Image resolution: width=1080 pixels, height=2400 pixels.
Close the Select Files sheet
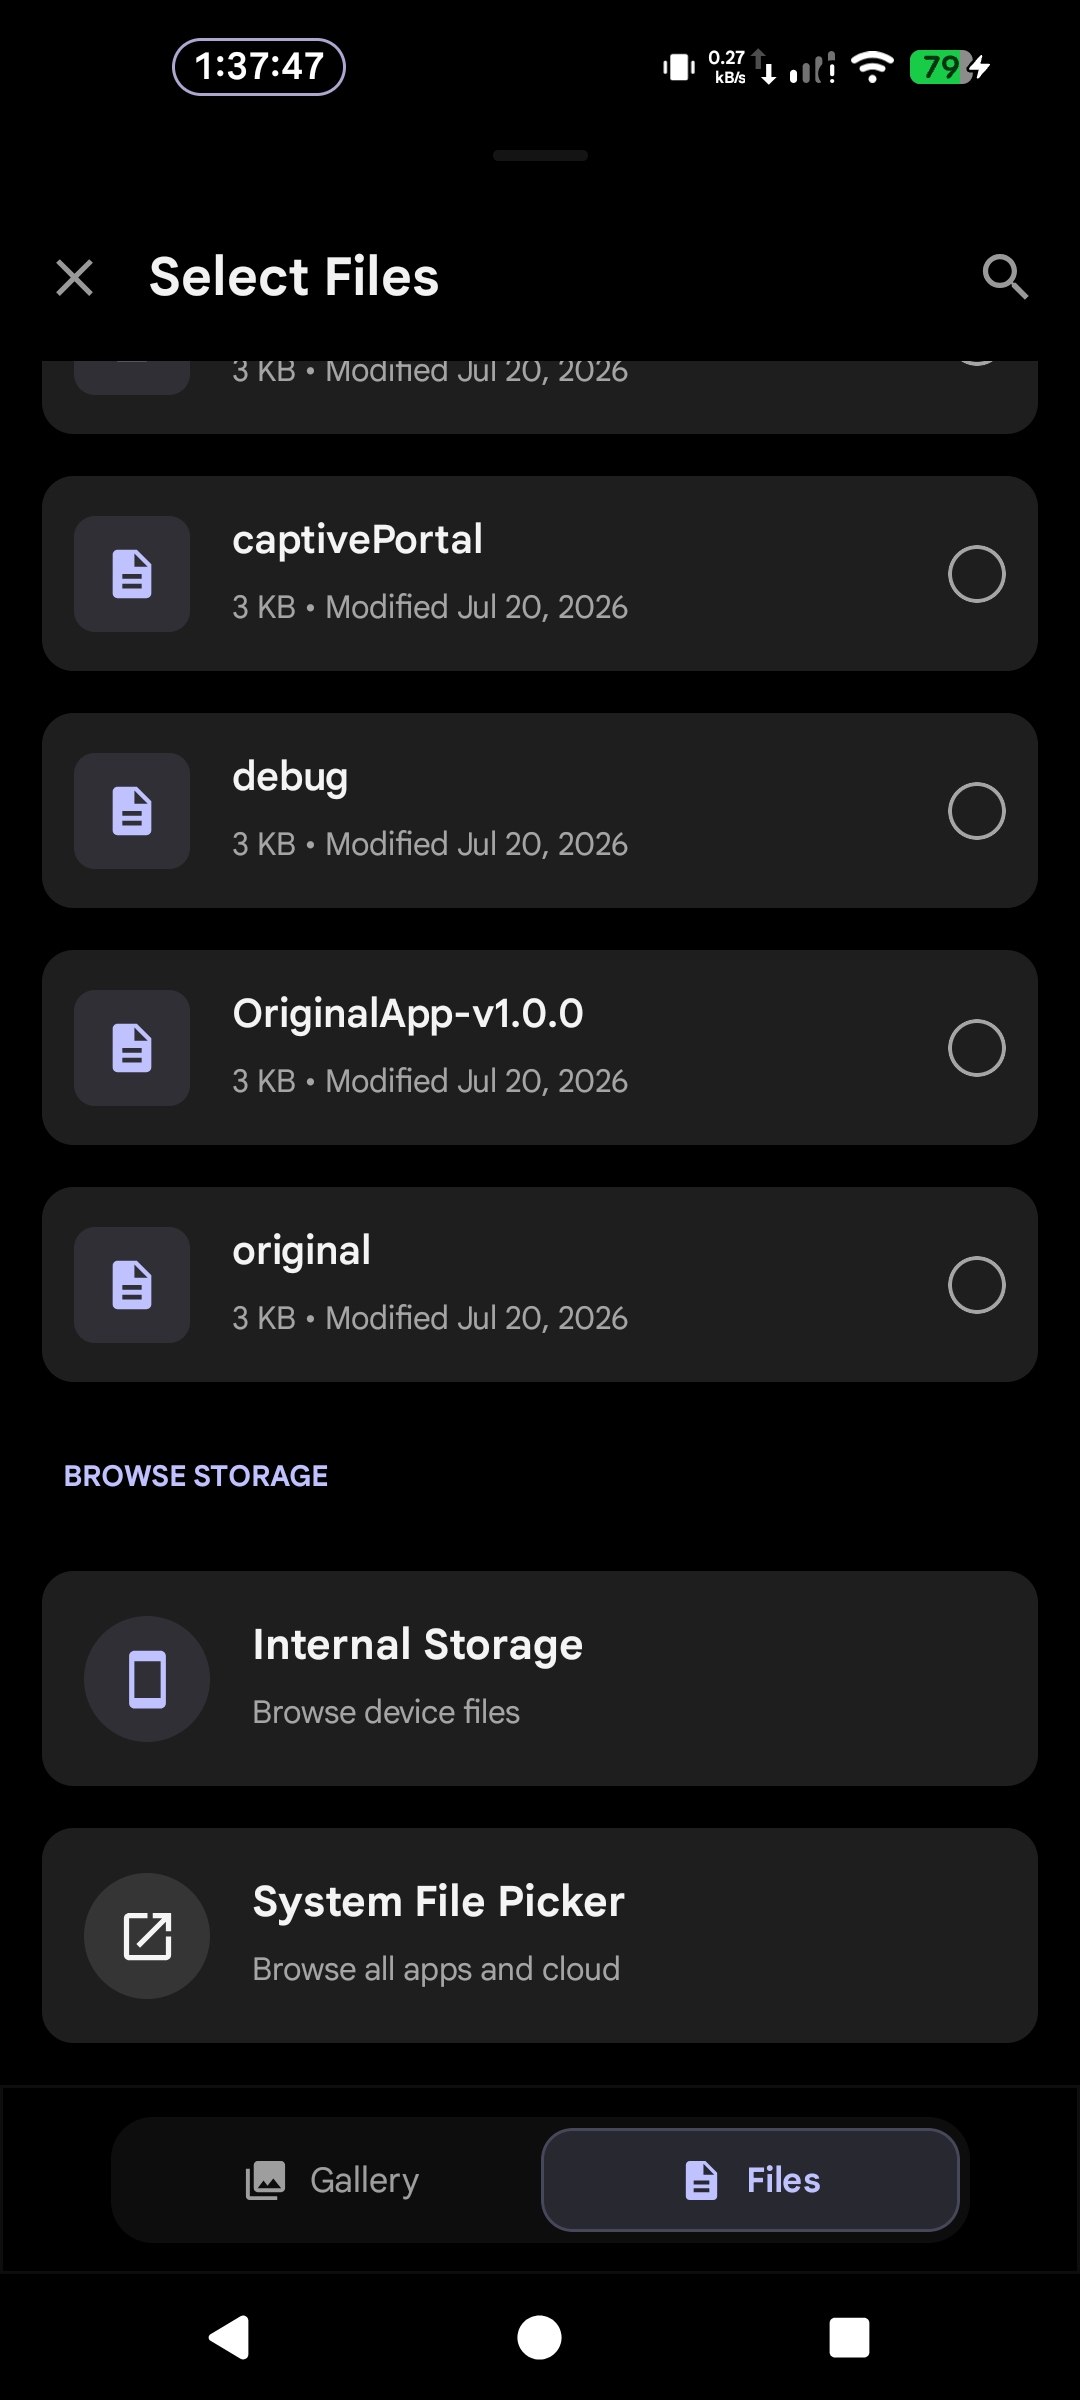[75, 278]
